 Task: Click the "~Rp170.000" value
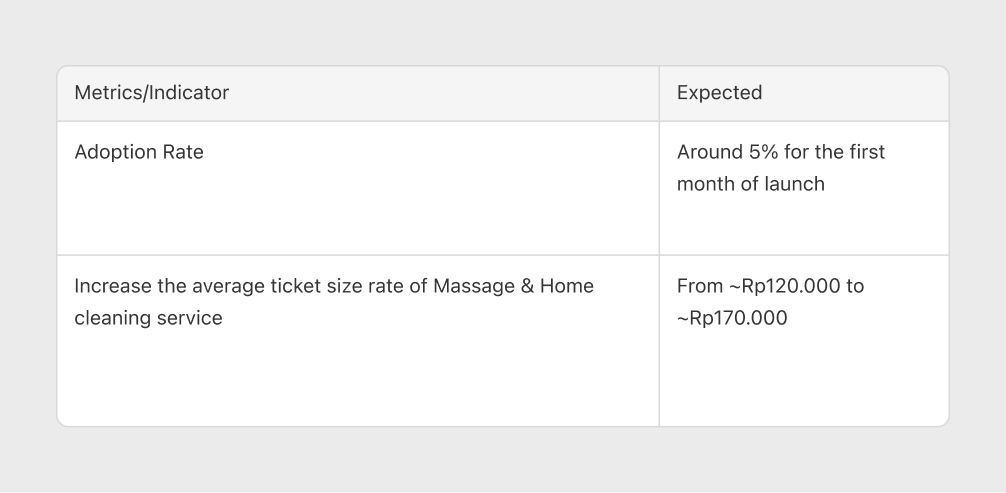coord(732,318)
